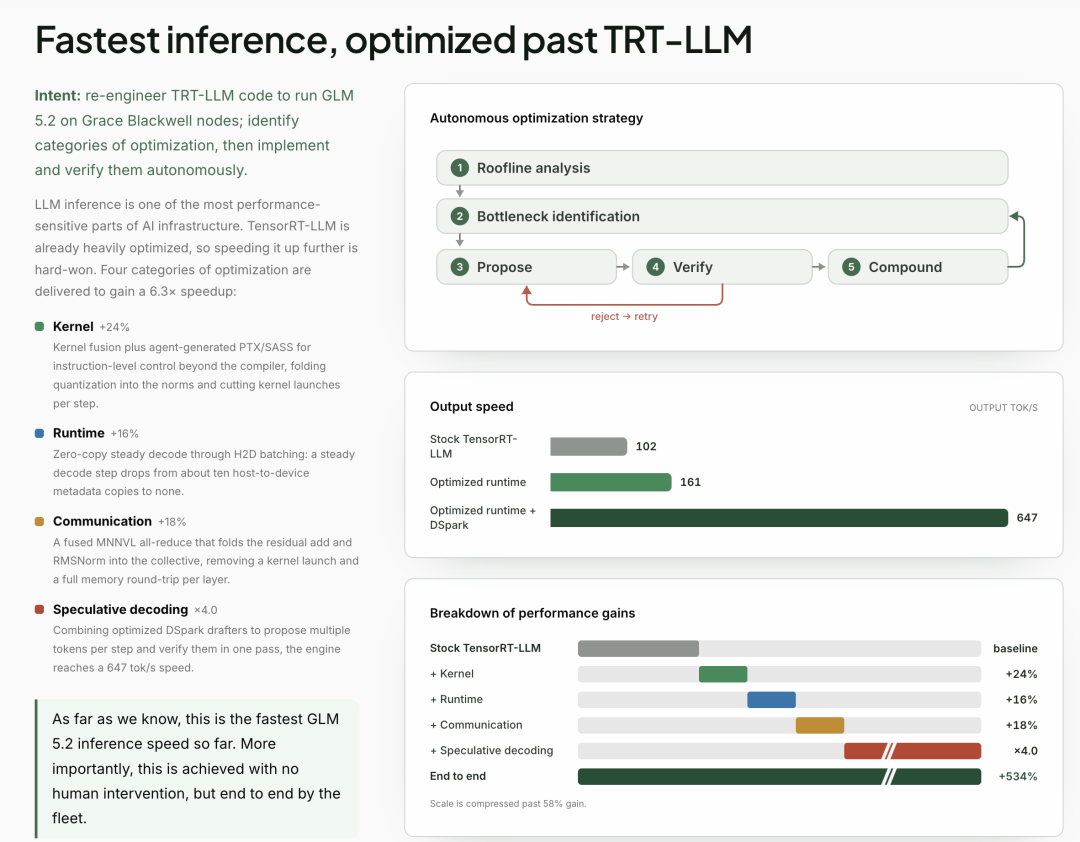Click the orange square next to Communication heading

click(39, 522)
